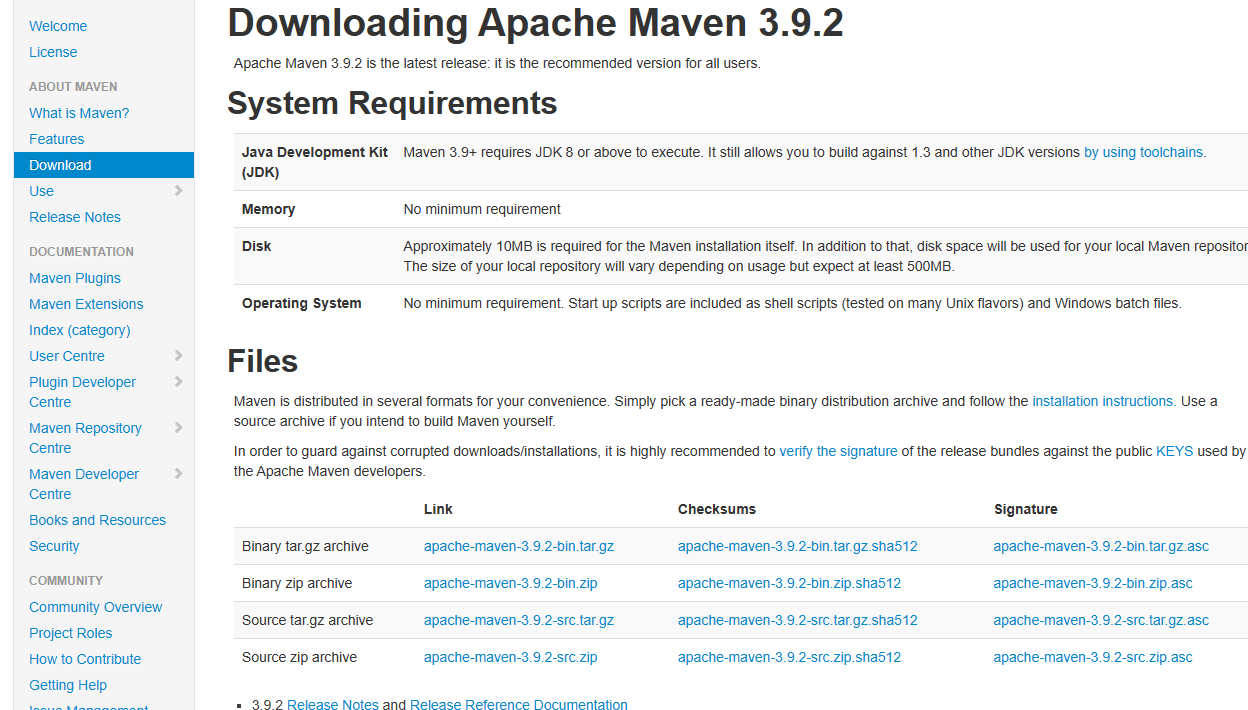
Task: Expand Maven Developer Centre chevron
Action: coord(178,473)
